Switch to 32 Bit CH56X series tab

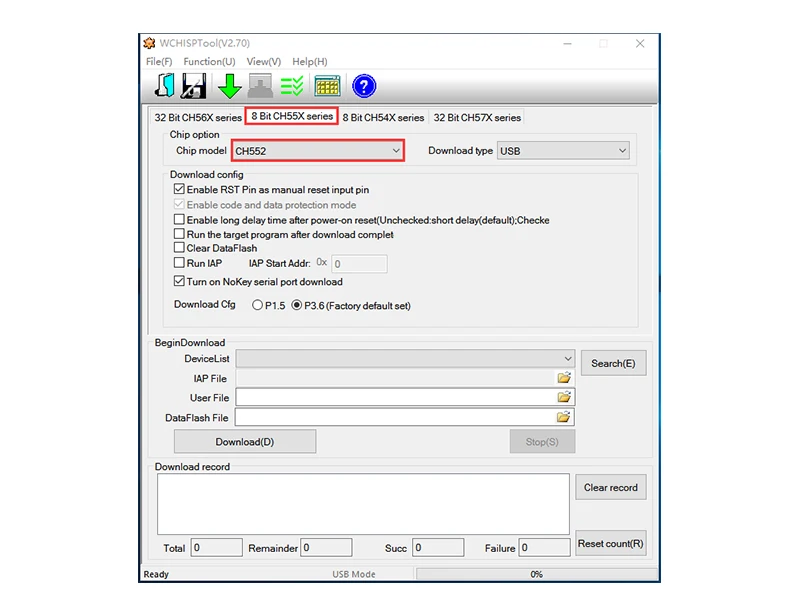point(198,117)
